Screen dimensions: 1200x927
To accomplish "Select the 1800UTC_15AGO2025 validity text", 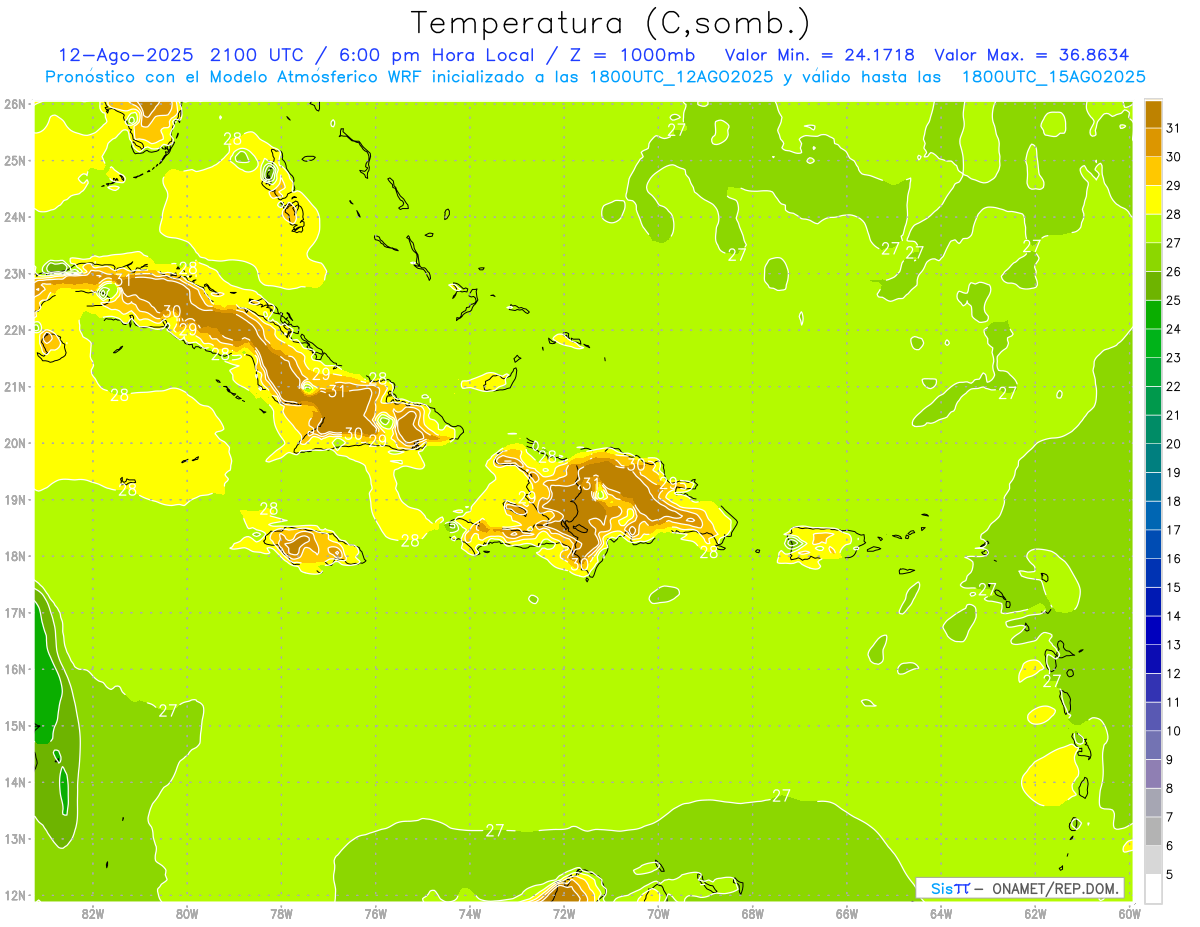I will pos(1053,77).
